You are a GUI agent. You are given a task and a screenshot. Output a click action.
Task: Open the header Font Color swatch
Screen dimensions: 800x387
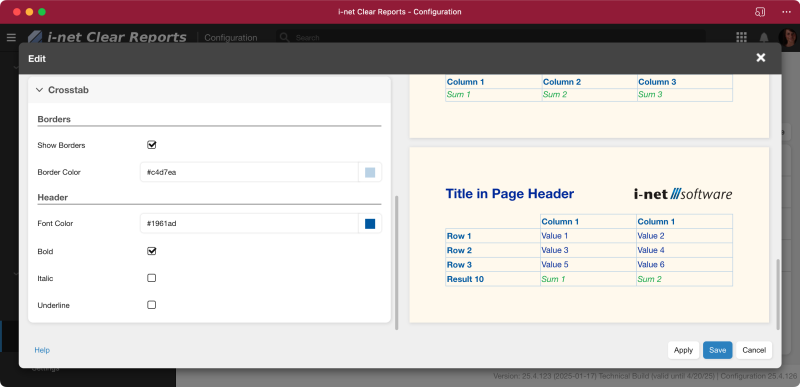click(370, 223)
